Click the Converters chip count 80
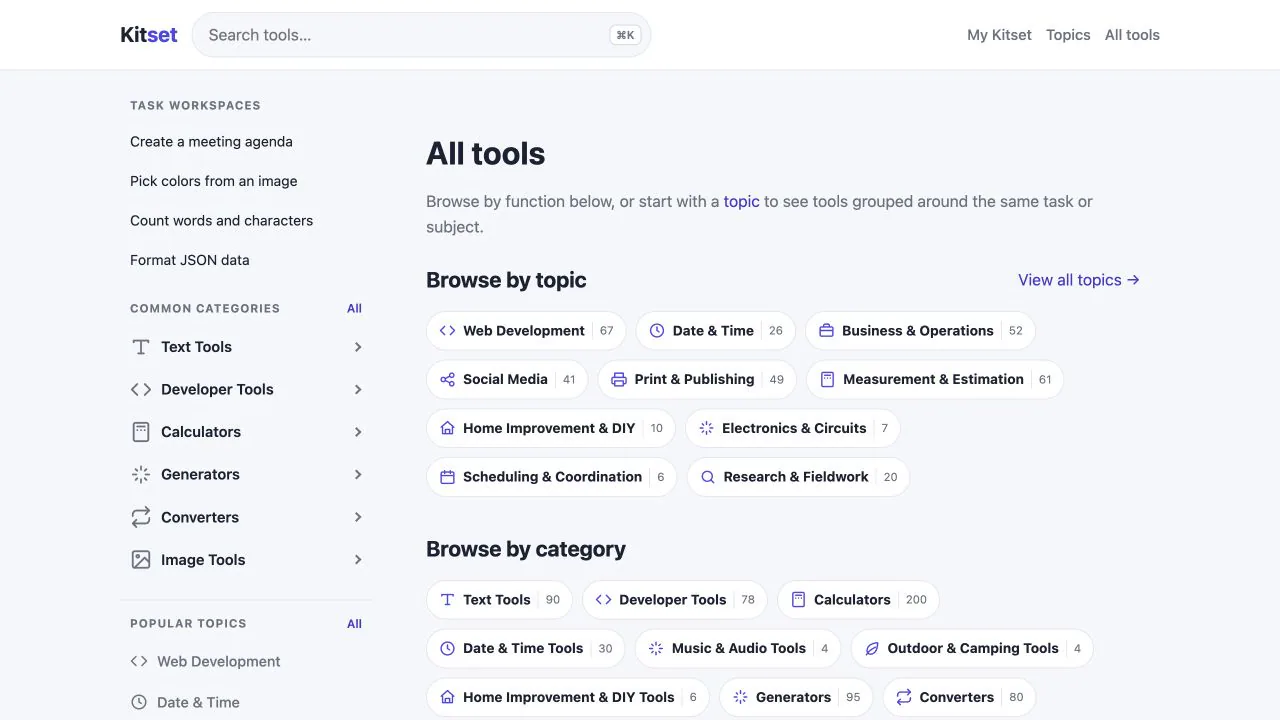The image size is (1280, 720). coord(1016,697)
